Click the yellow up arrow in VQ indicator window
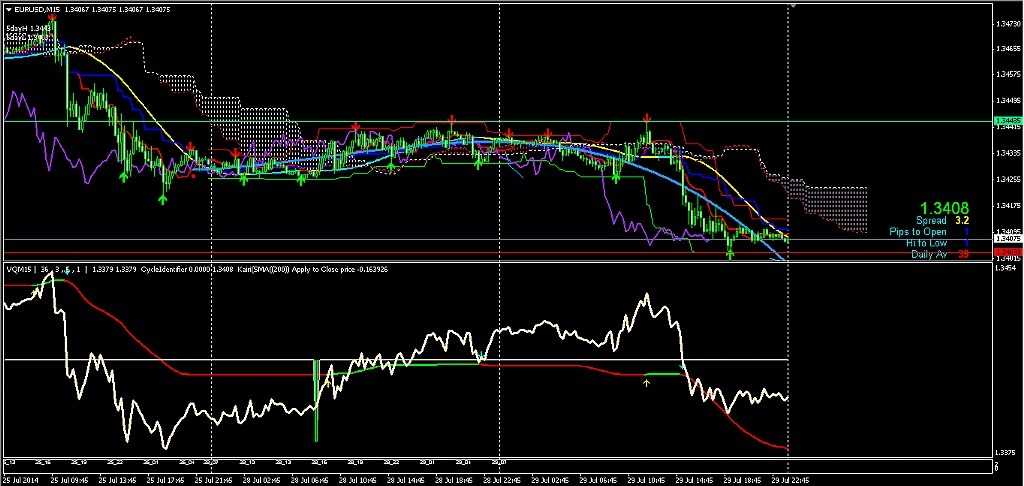 (x=646, y=383)
